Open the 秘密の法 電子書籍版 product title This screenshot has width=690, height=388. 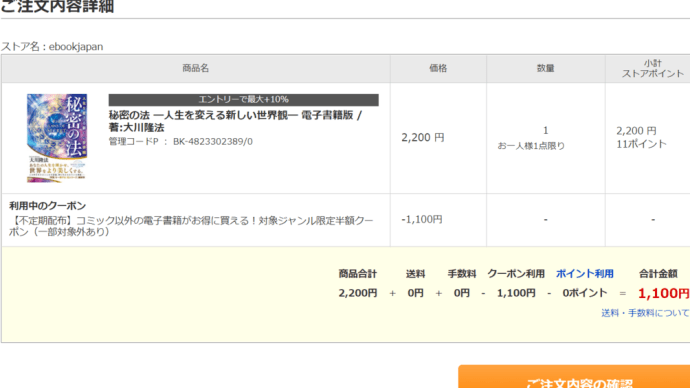235,121
